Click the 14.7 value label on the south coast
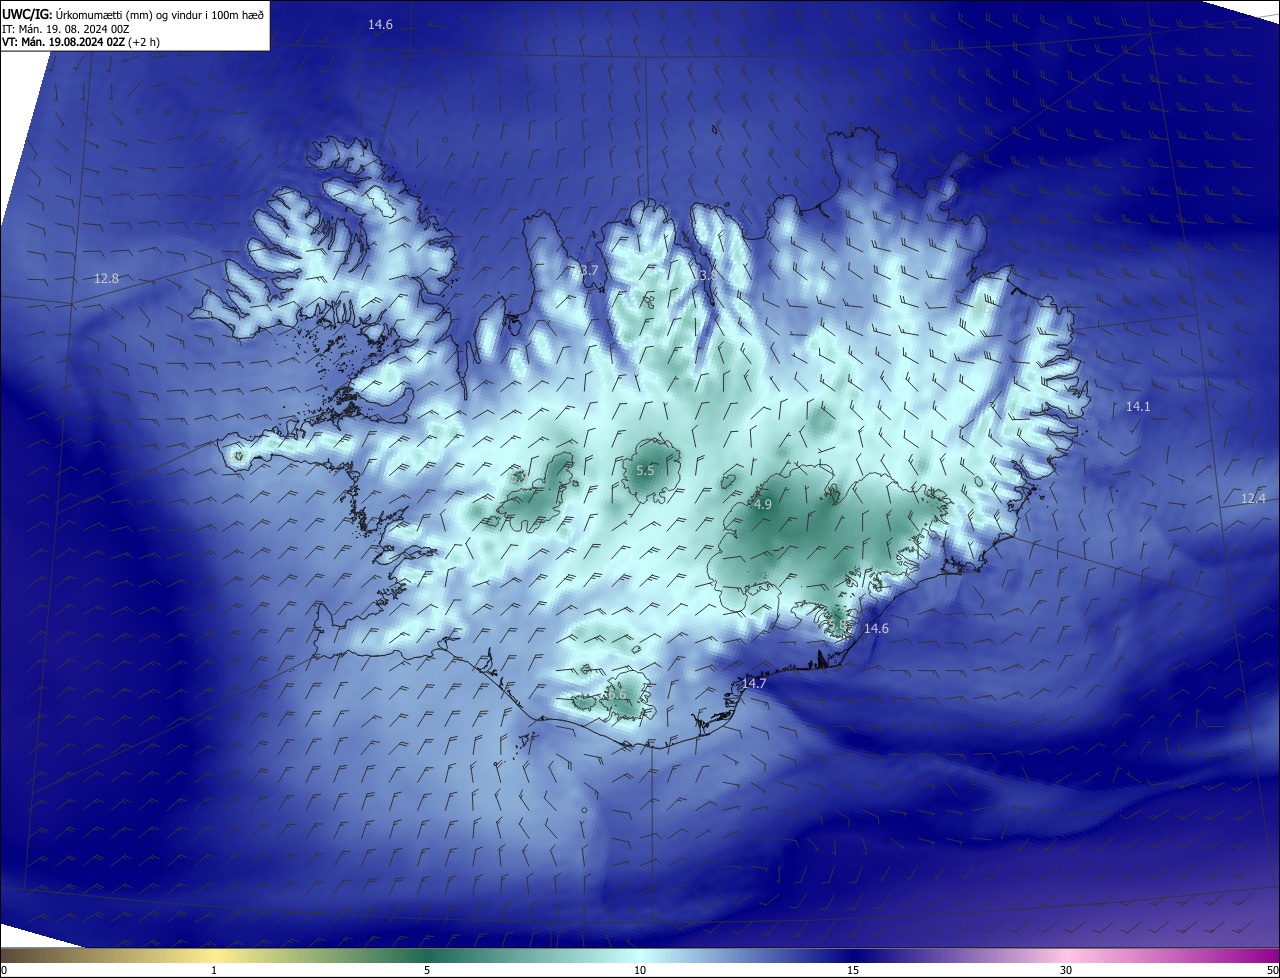Screen dimensions: 1280x978 pyautogui.click(x=754, y=683)
